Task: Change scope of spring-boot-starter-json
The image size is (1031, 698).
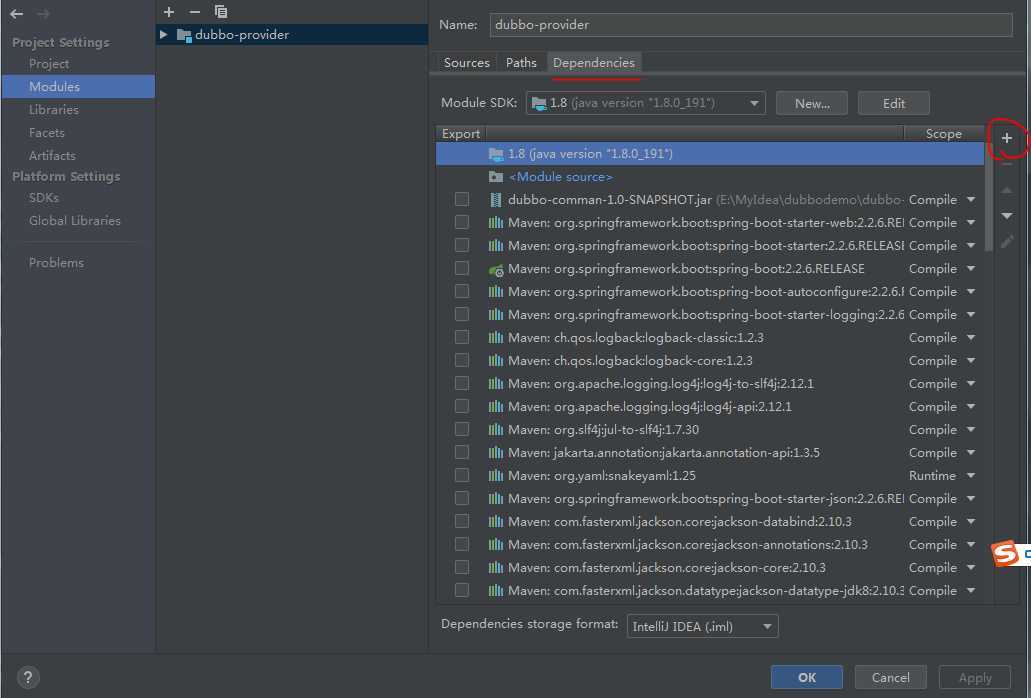Action: coord(971,499)
